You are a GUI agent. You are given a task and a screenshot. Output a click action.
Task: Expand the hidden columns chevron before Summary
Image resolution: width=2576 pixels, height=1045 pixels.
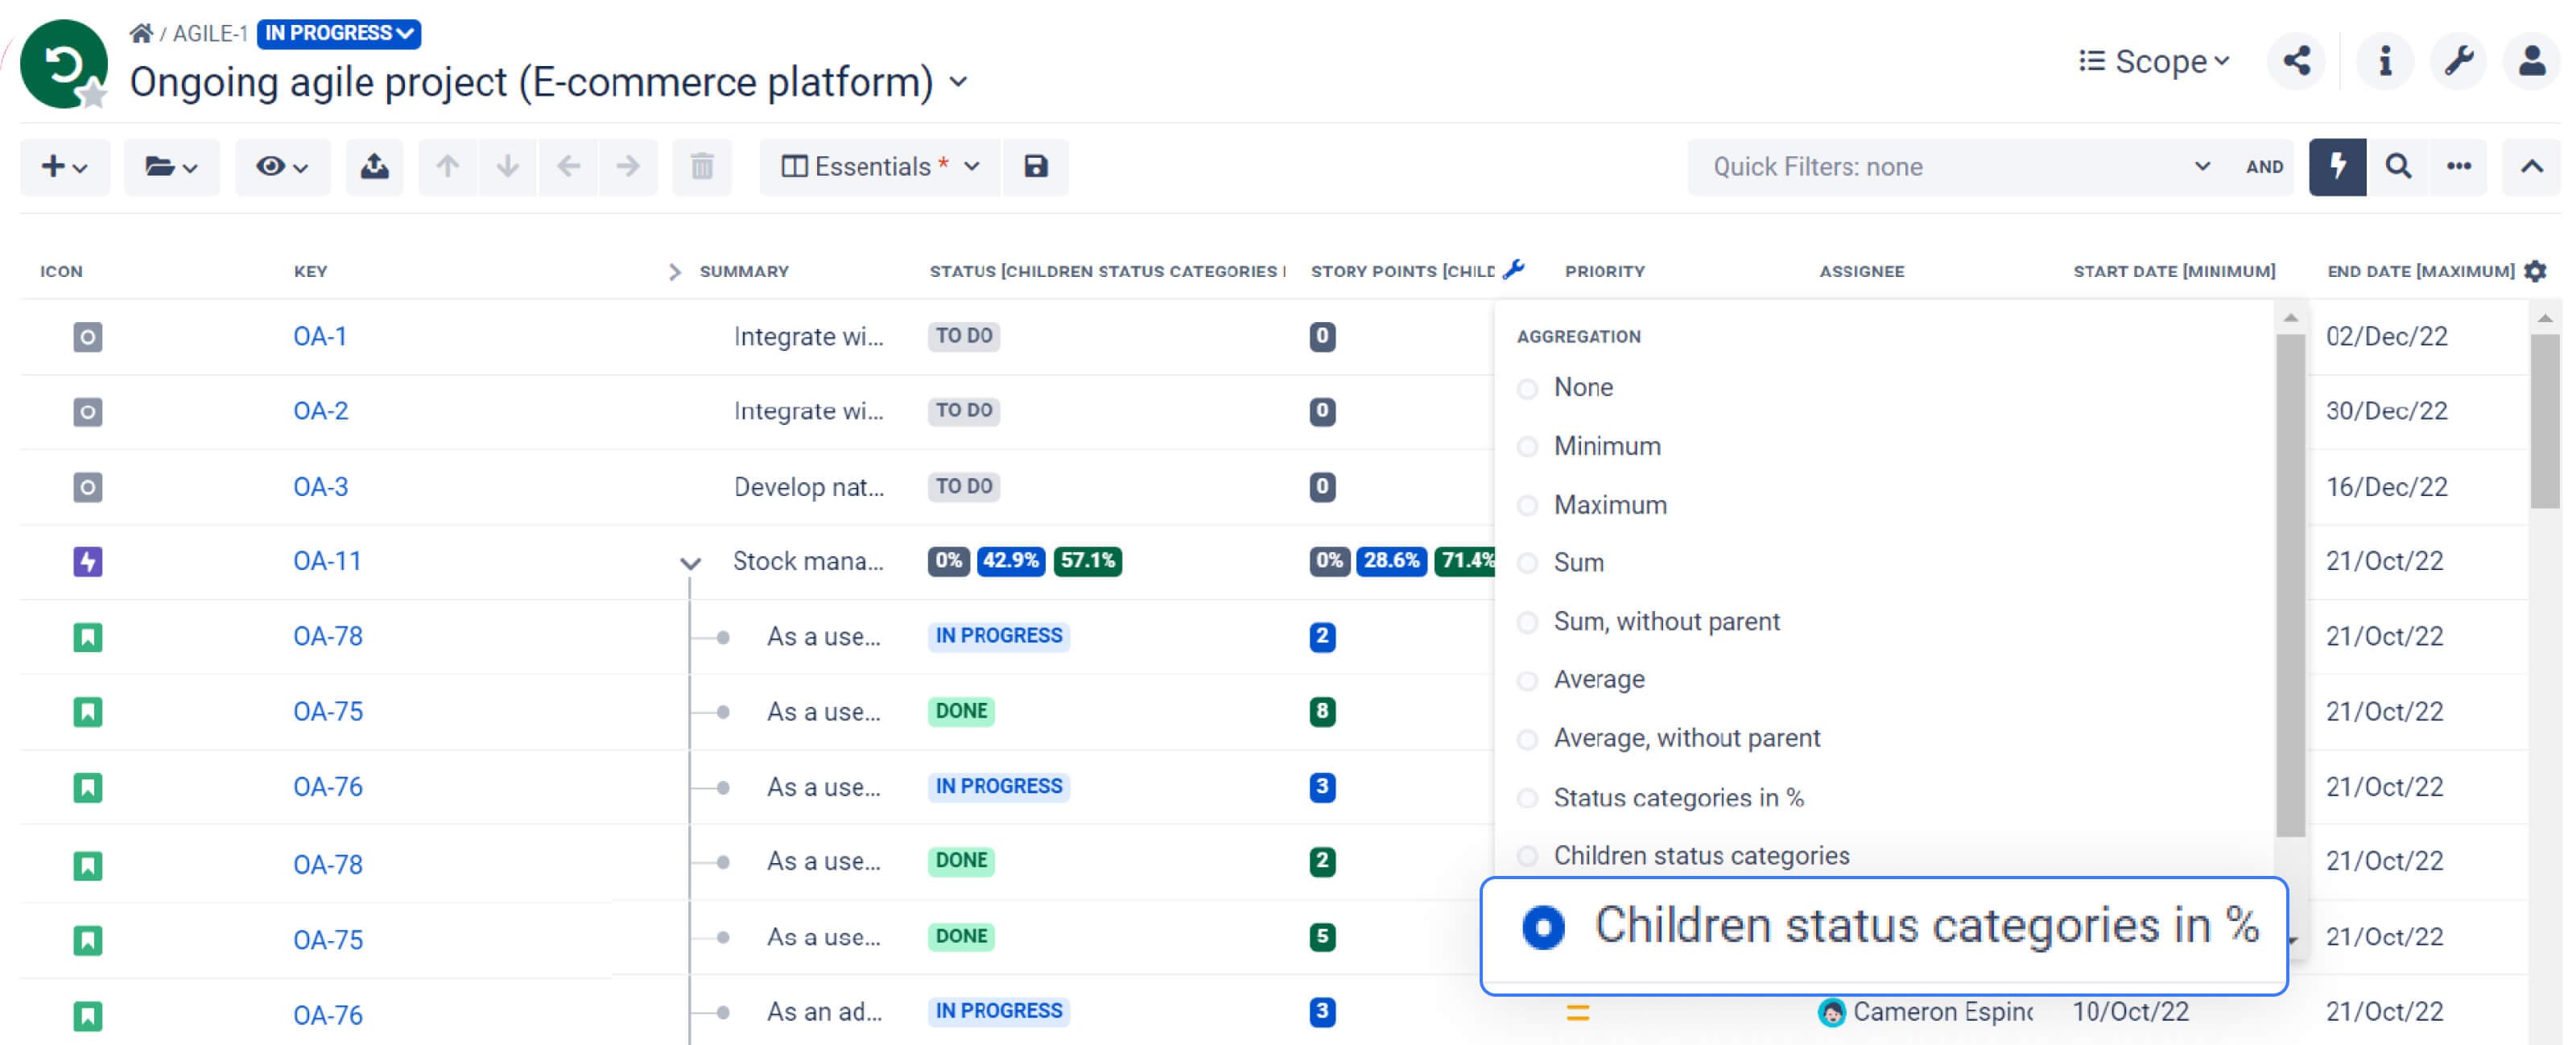coord(675,272)
